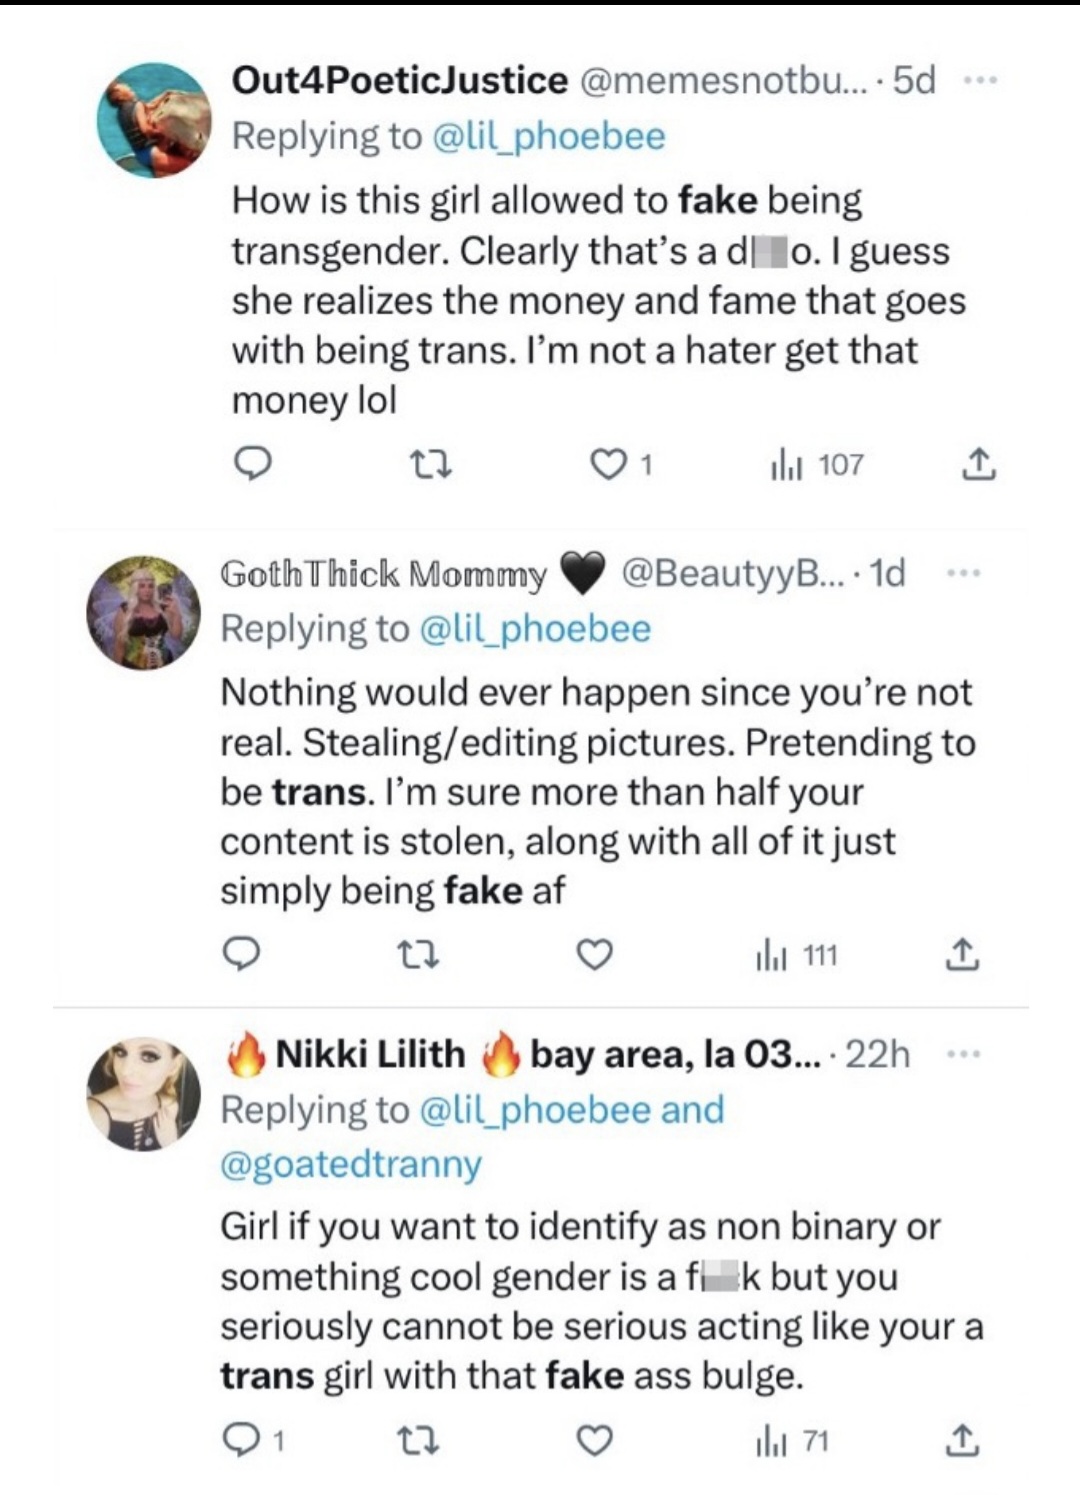This screenshot has width=1080, height=1495.
Task: Retweet GothThick Mommy's post
Action: [x=418, y=956]
